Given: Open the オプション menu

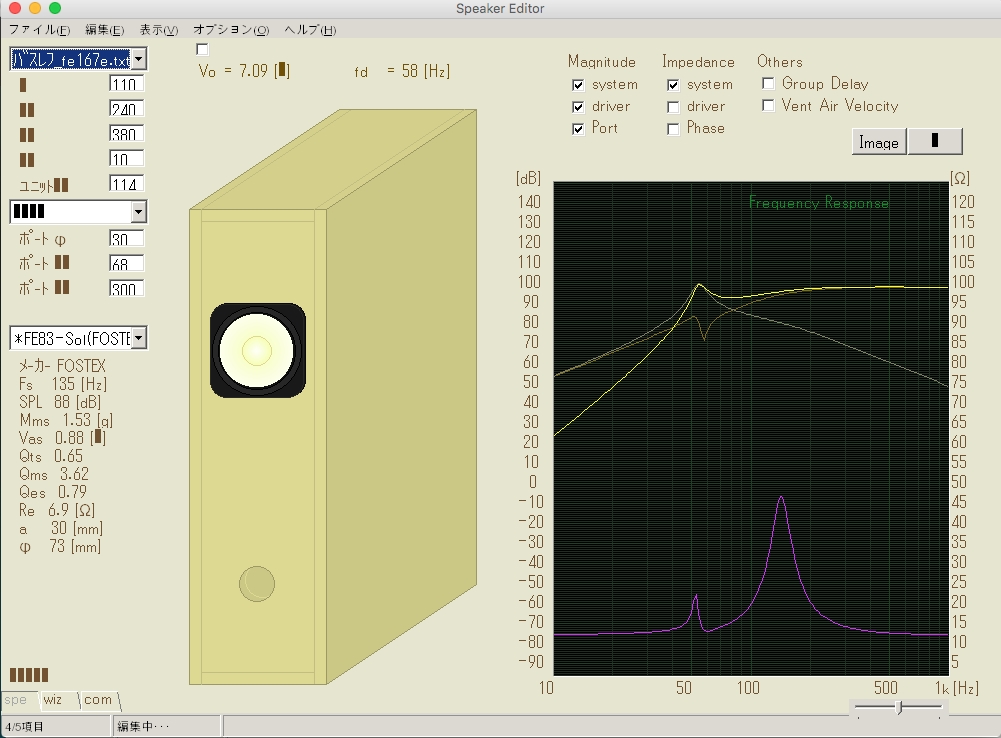Looking at the screenshot, I should (x=231, y=30).
